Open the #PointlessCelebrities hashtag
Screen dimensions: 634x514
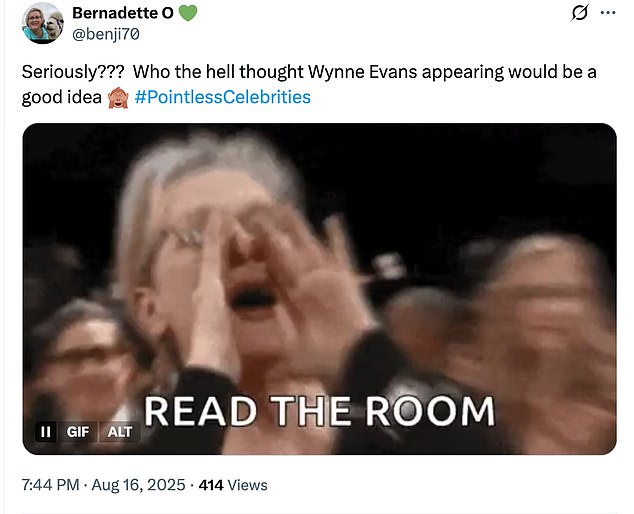click(222, 97)
